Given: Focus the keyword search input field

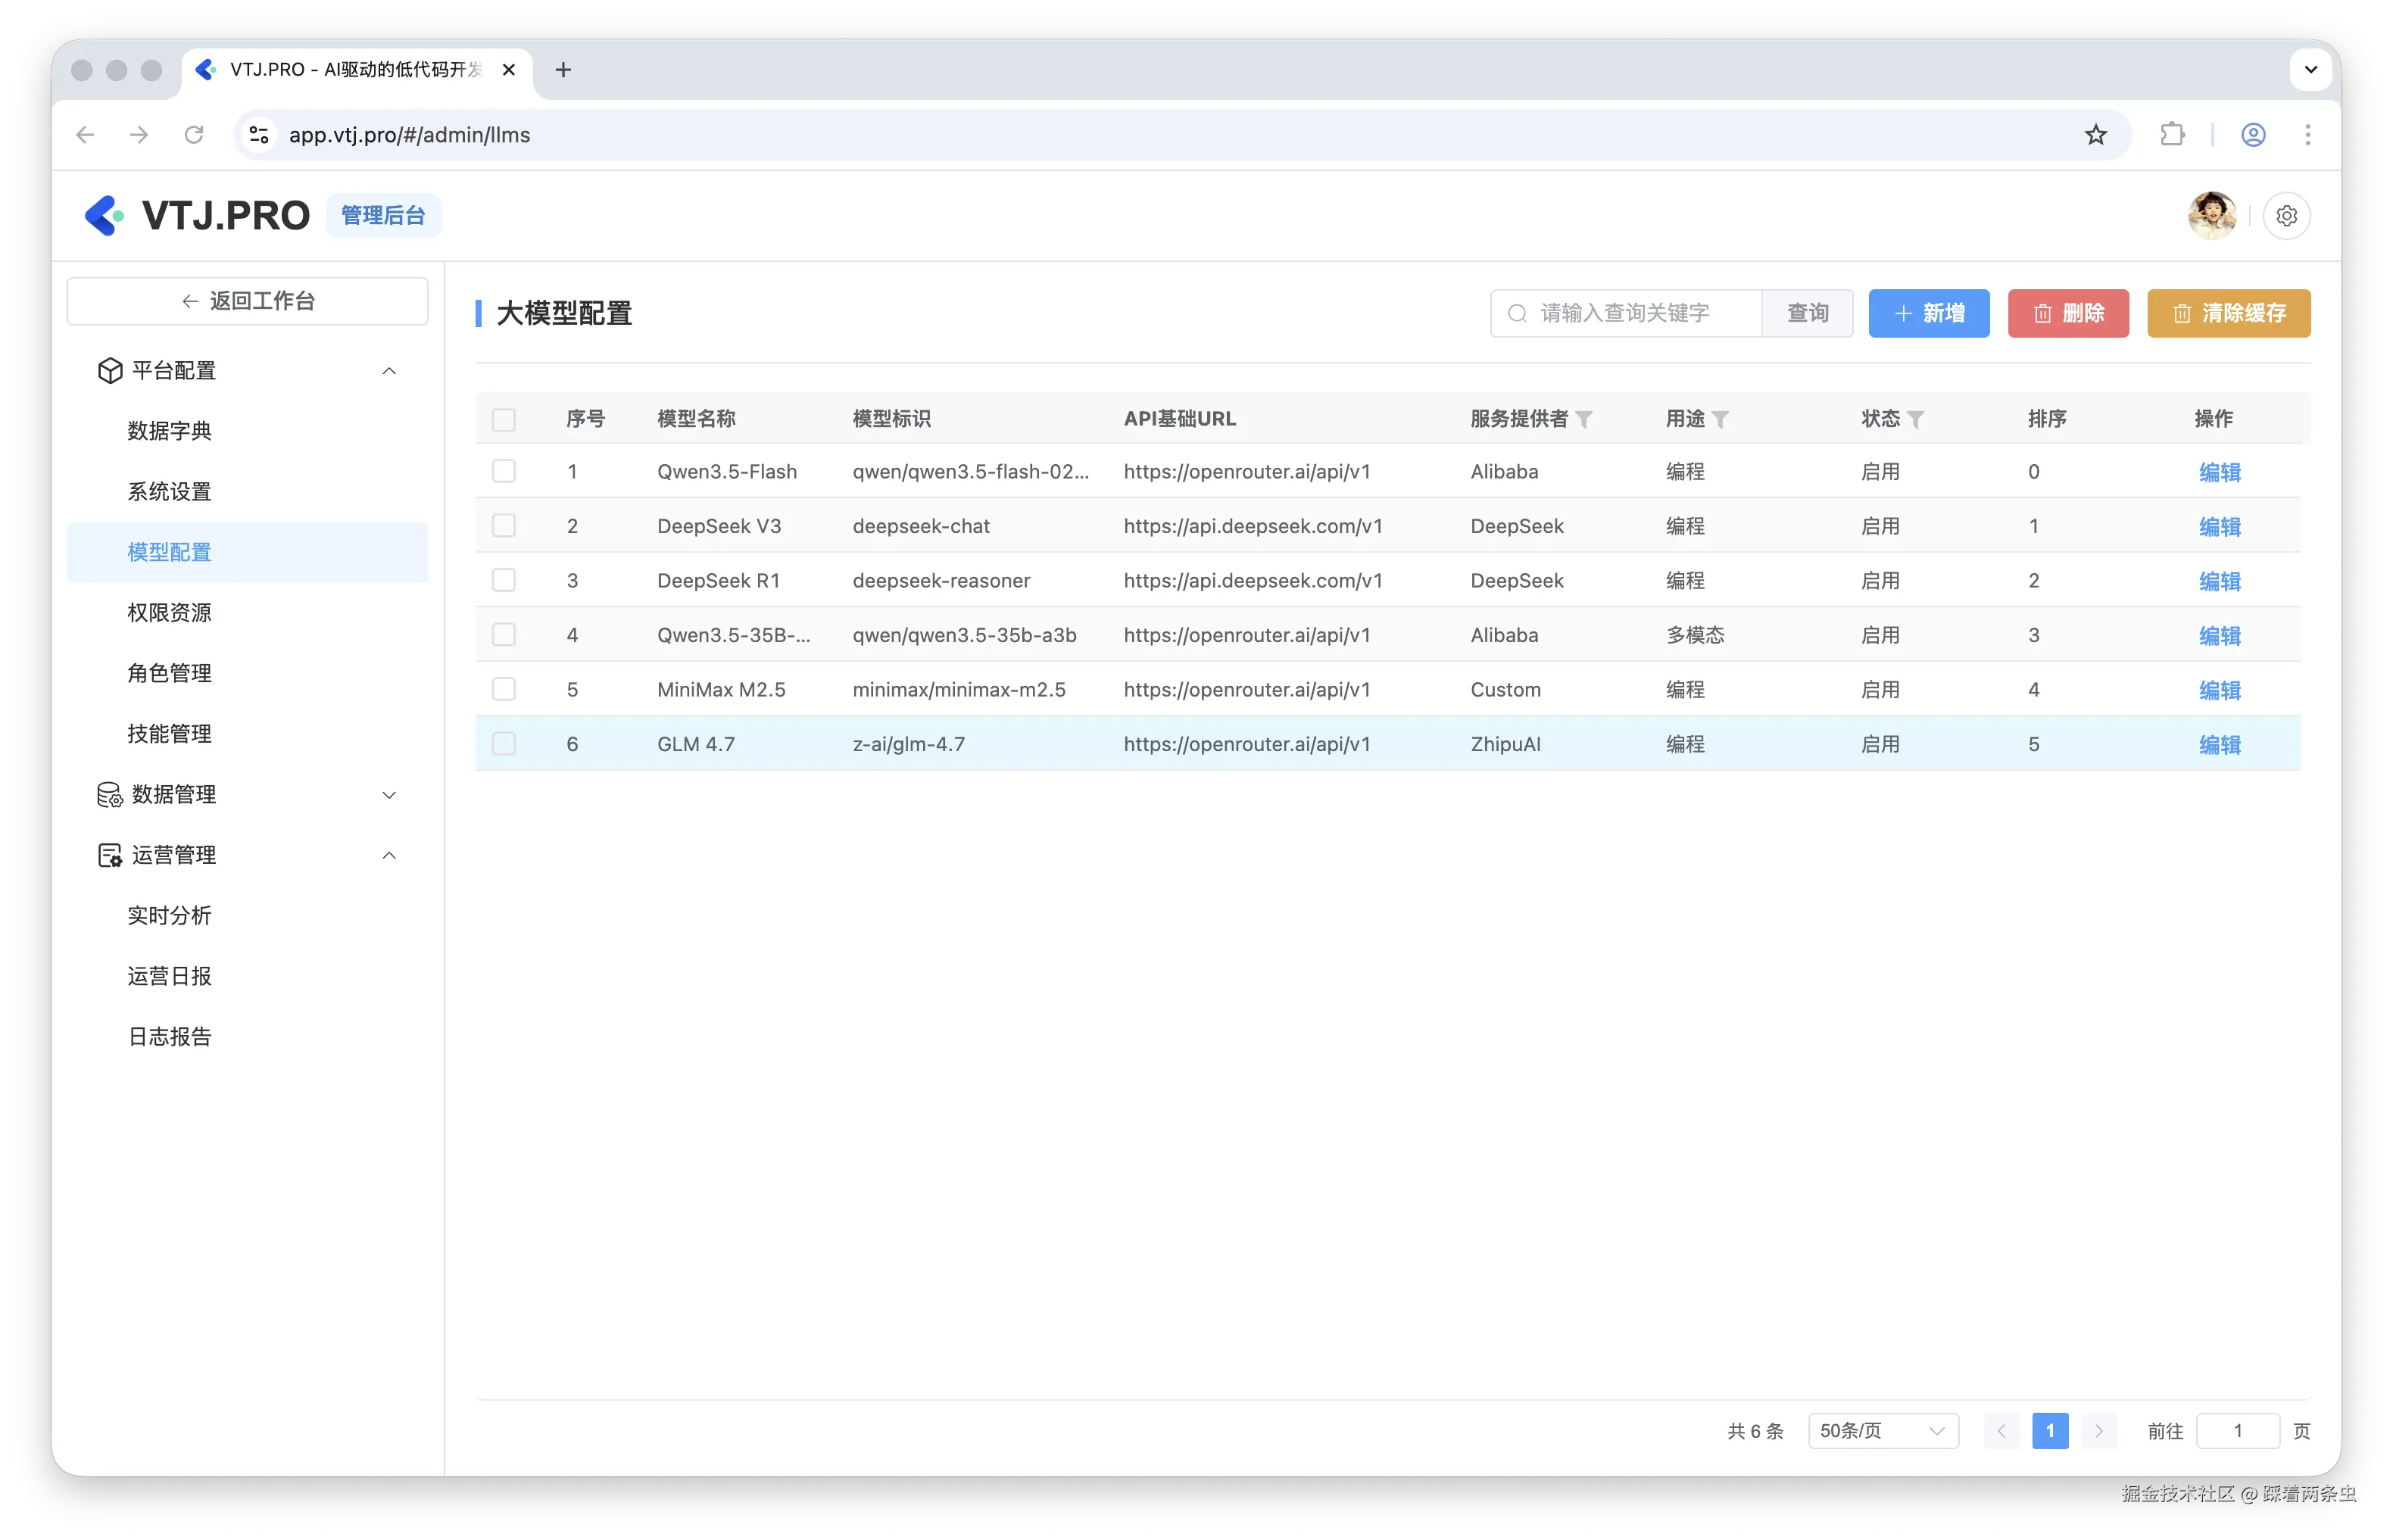Looking at the screenshot, I should click(x=1640, y=313).
